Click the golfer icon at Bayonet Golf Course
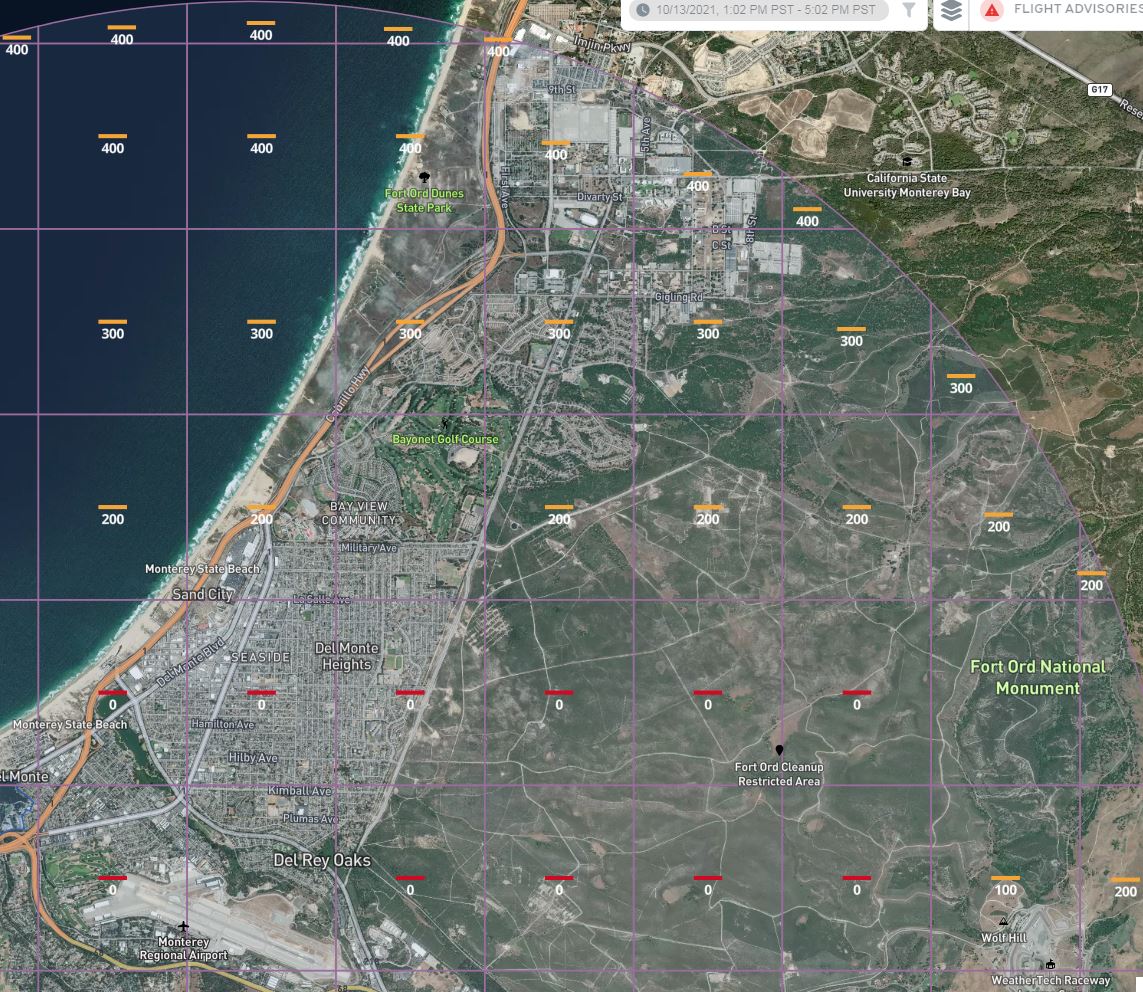 (446, 424)
